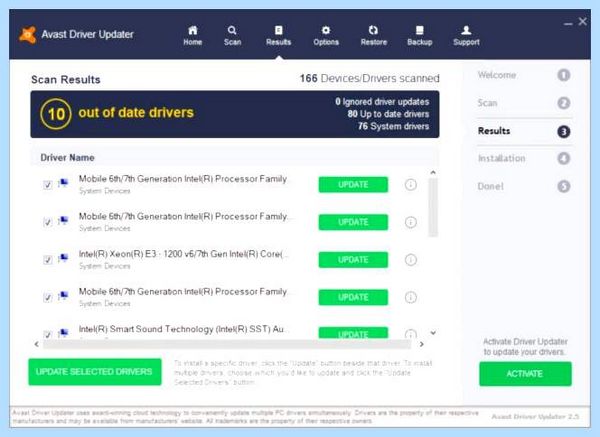The height and width of the screenshot is (437, 600).
Task: Go to the Home section
Action: click(192, 35)
